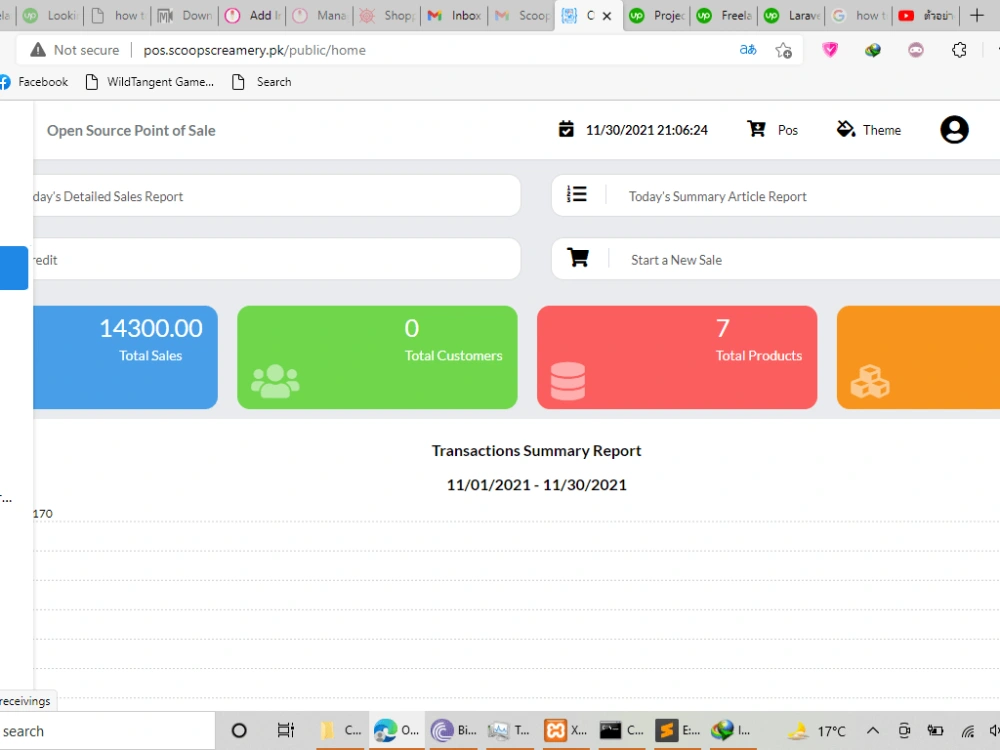The image size is (1000, 750).
Task: Click the Pos link in header
Action: [788, 130]
